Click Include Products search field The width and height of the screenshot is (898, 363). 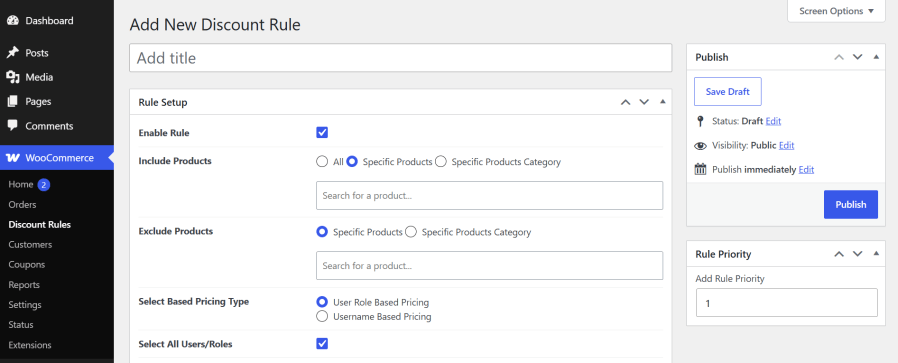[489, 195]
